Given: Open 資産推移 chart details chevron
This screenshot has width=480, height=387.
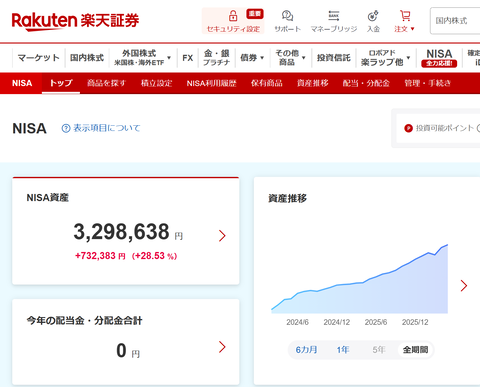Looking at the screenshot, I should (x=464, y=286).
